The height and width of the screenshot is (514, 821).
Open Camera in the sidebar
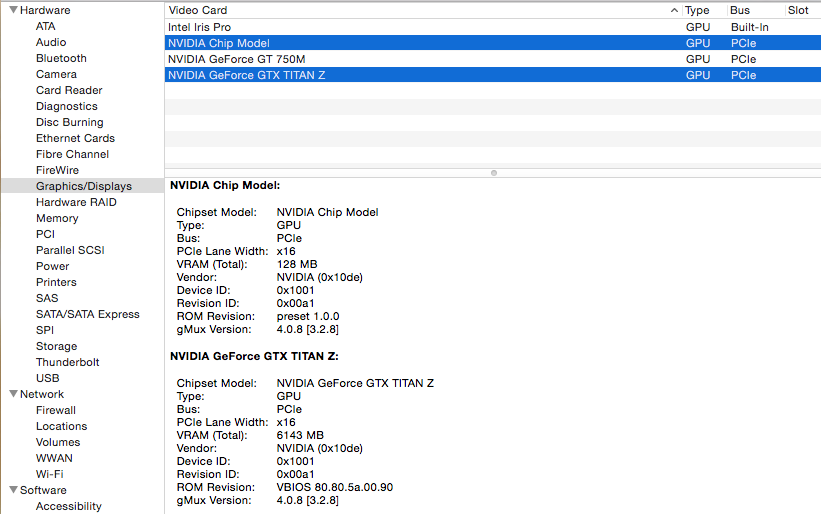(56, 74)
